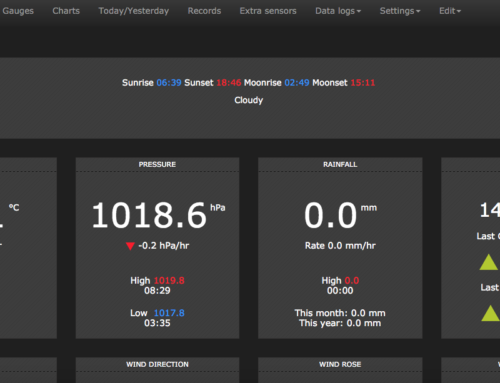Viewport: 500px width, 383px height.
Task: Go to Today/Yesterday view
Action: point(134,11)
